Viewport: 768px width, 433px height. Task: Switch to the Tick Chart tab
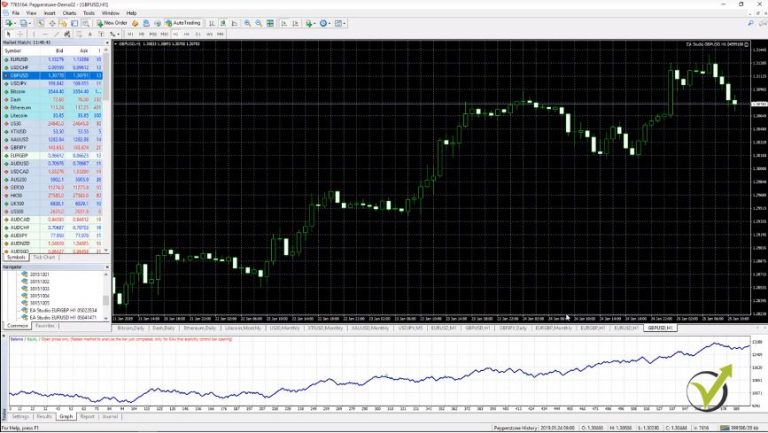44,257
